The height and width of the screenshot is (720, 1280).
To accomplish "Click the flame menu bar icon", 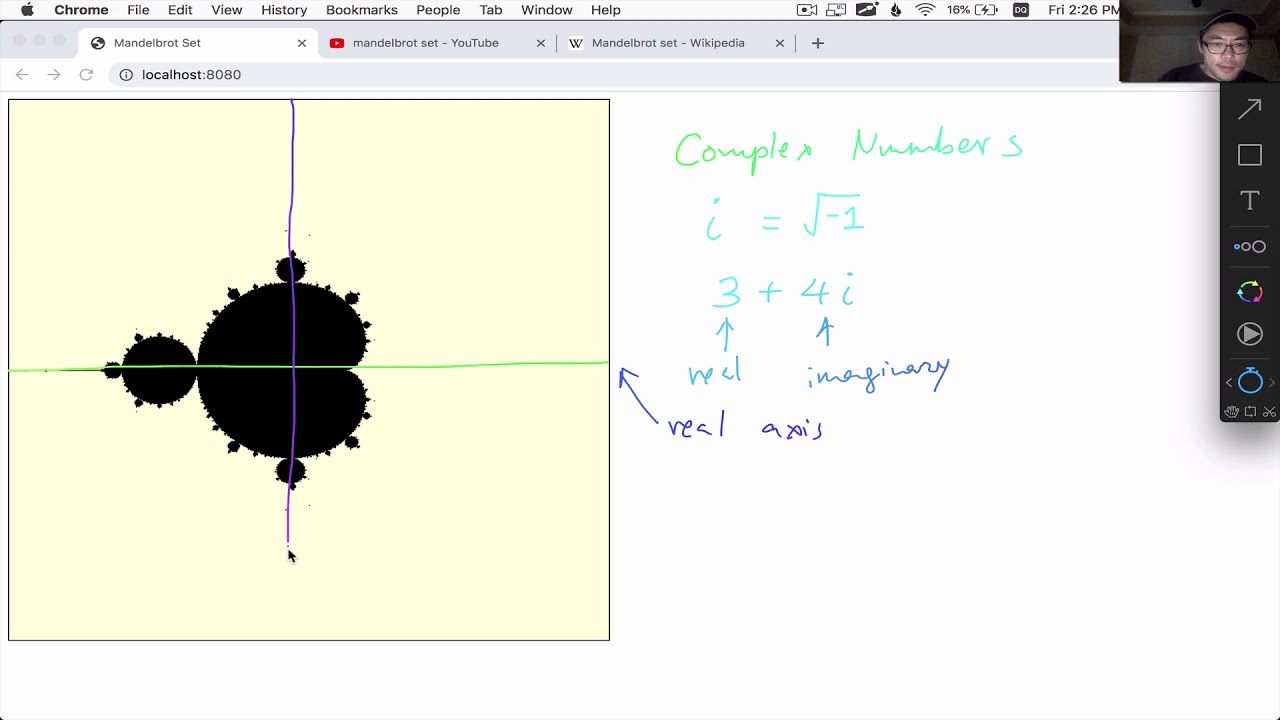I will tap(896, 10).
